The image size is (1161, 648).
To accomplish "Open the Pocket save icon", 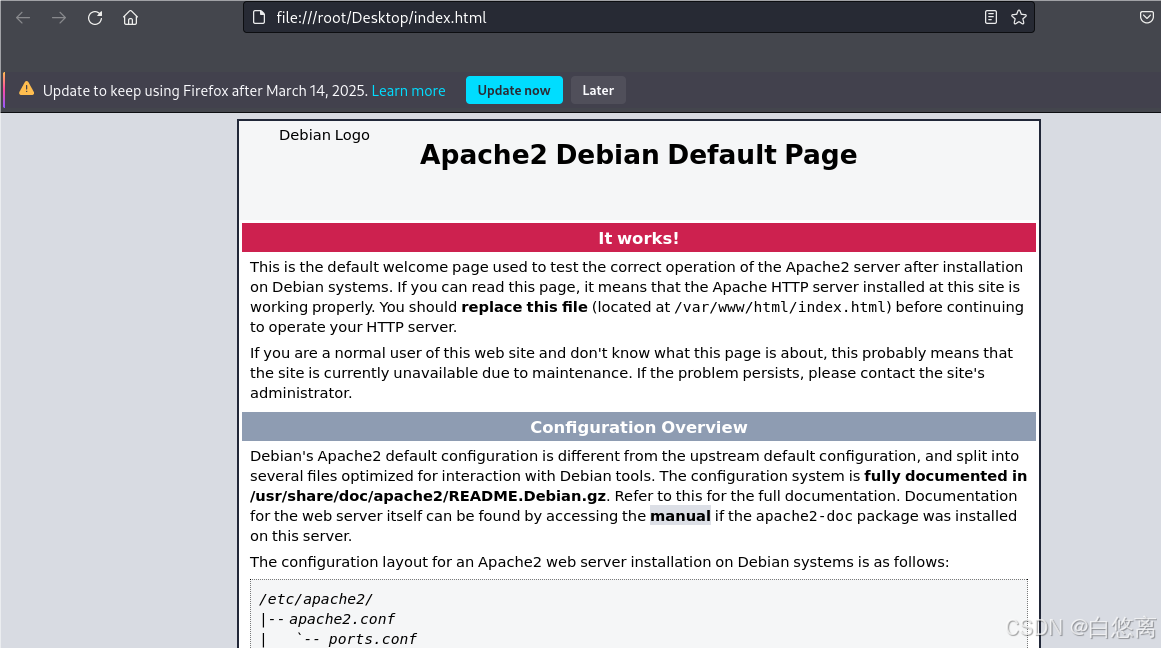I will (1146, 17).
